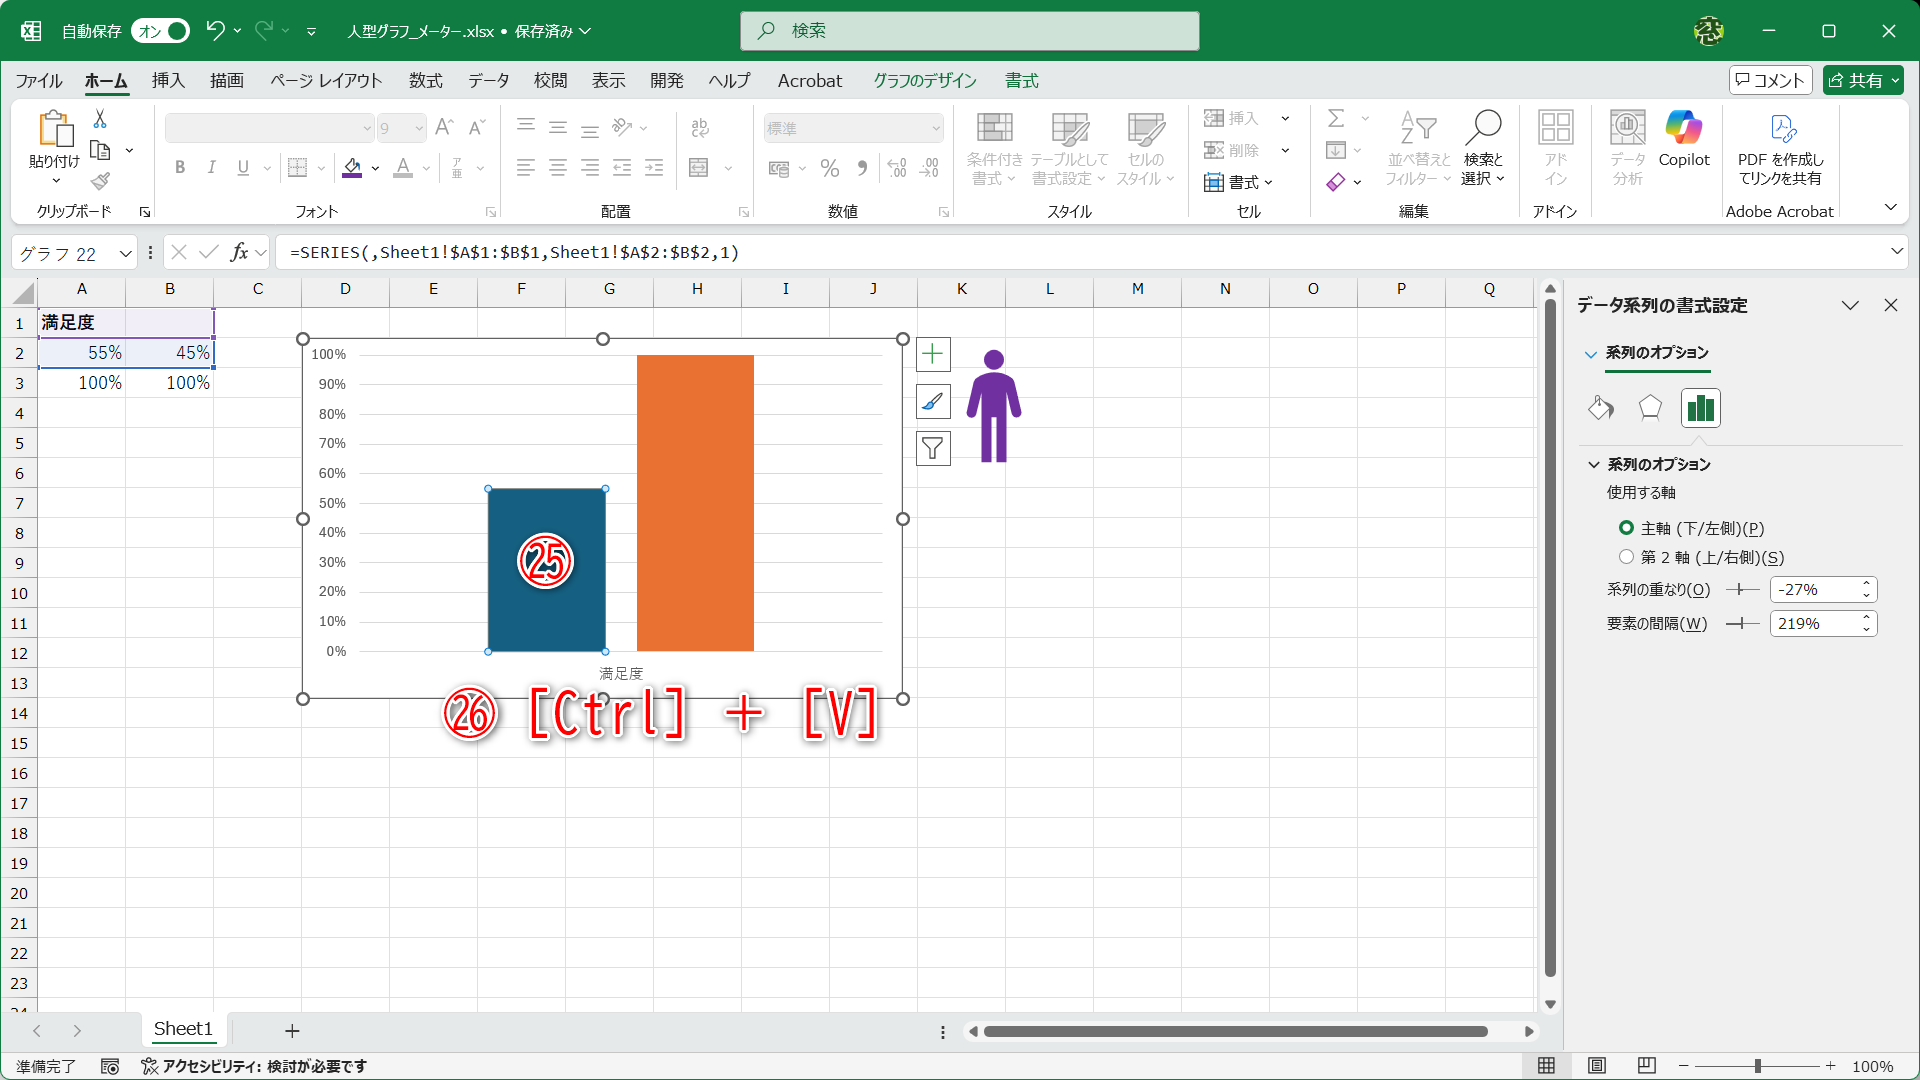The width and height of the screenshot is (1920, 1080).
Task: Select the 塗りつぶしと線 paint bucket icon
Action: pyautogui.click(x=1599, y=408)
